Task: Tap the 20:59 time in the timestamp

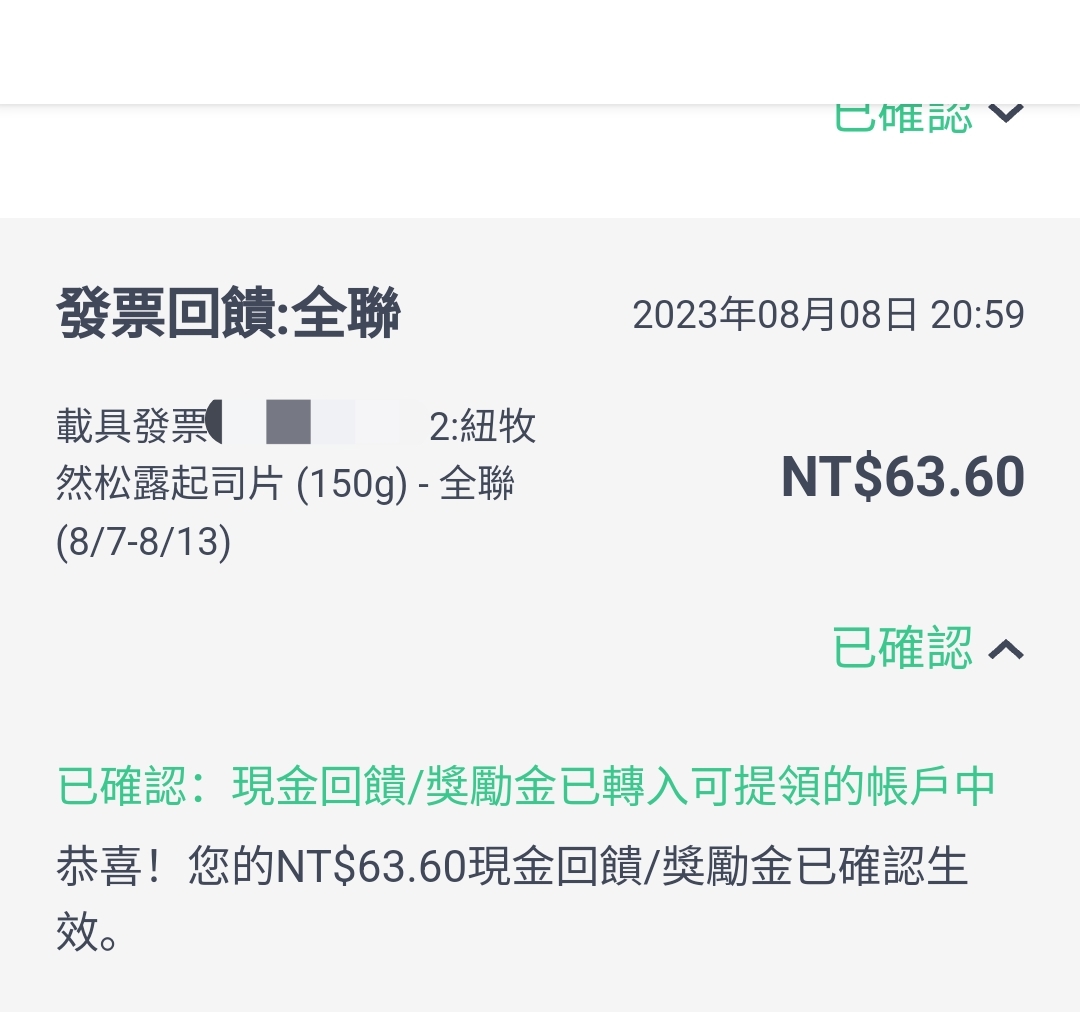Action: coord(977,315)
